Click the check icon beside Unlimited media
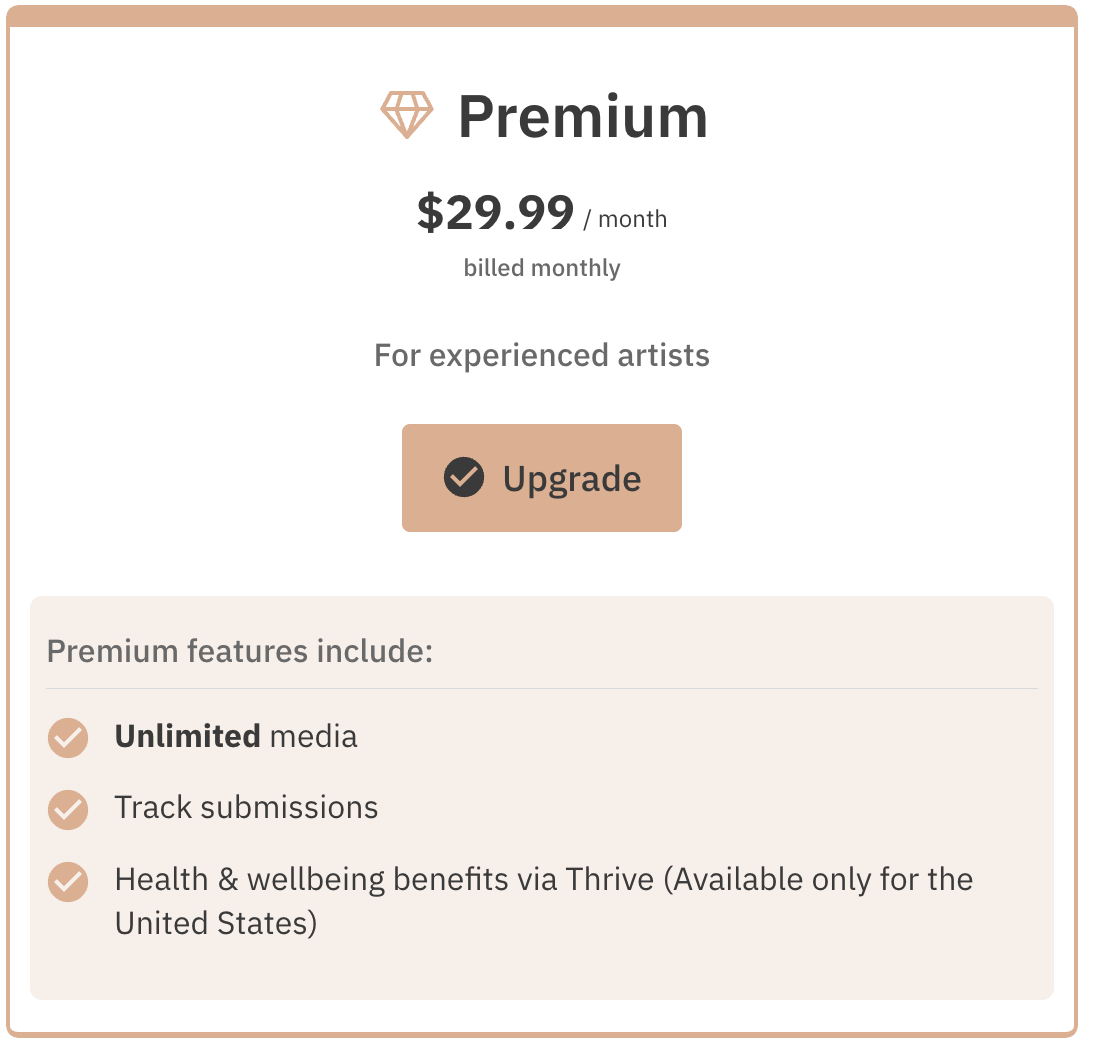 tap(68, 738)
